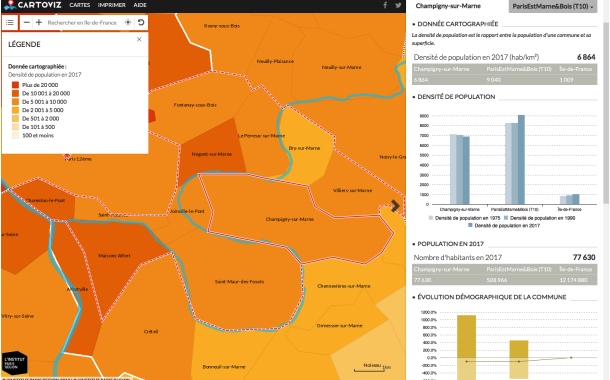Reset the map view icon
The width and height of the screenshot is (610, 380).
141,23
